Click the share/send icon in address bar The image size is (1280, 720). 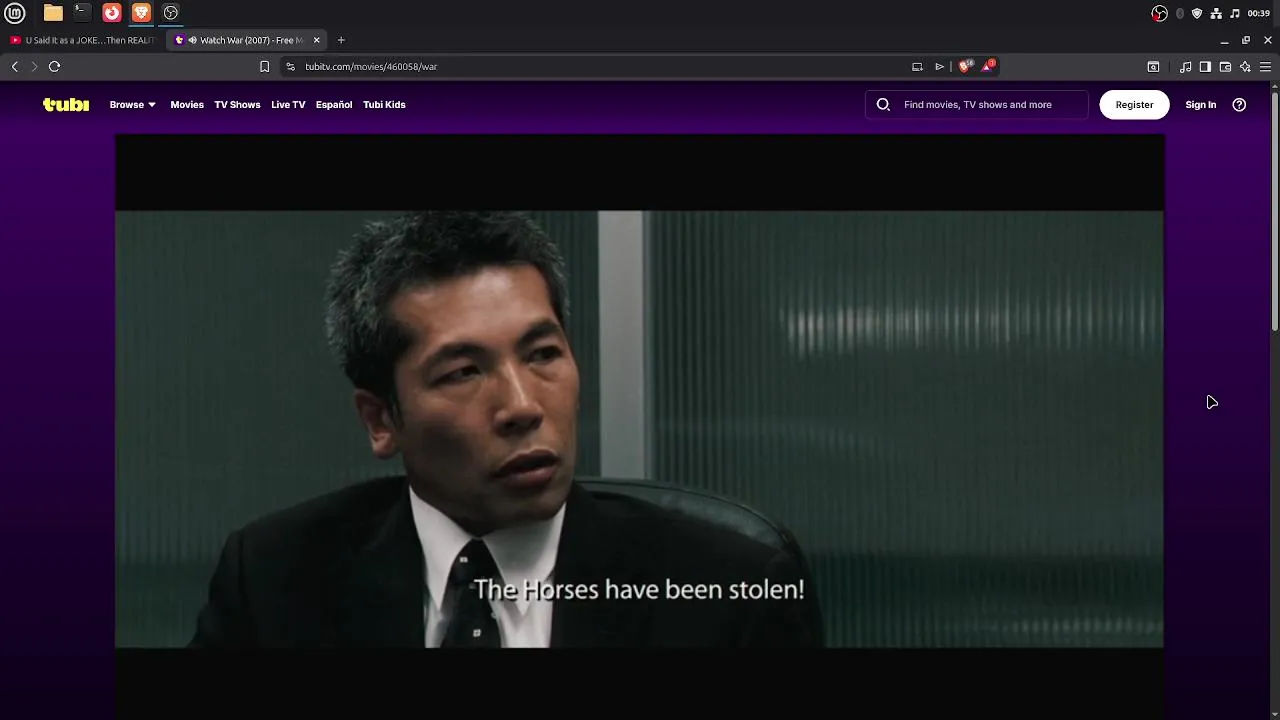coord(939,66)
